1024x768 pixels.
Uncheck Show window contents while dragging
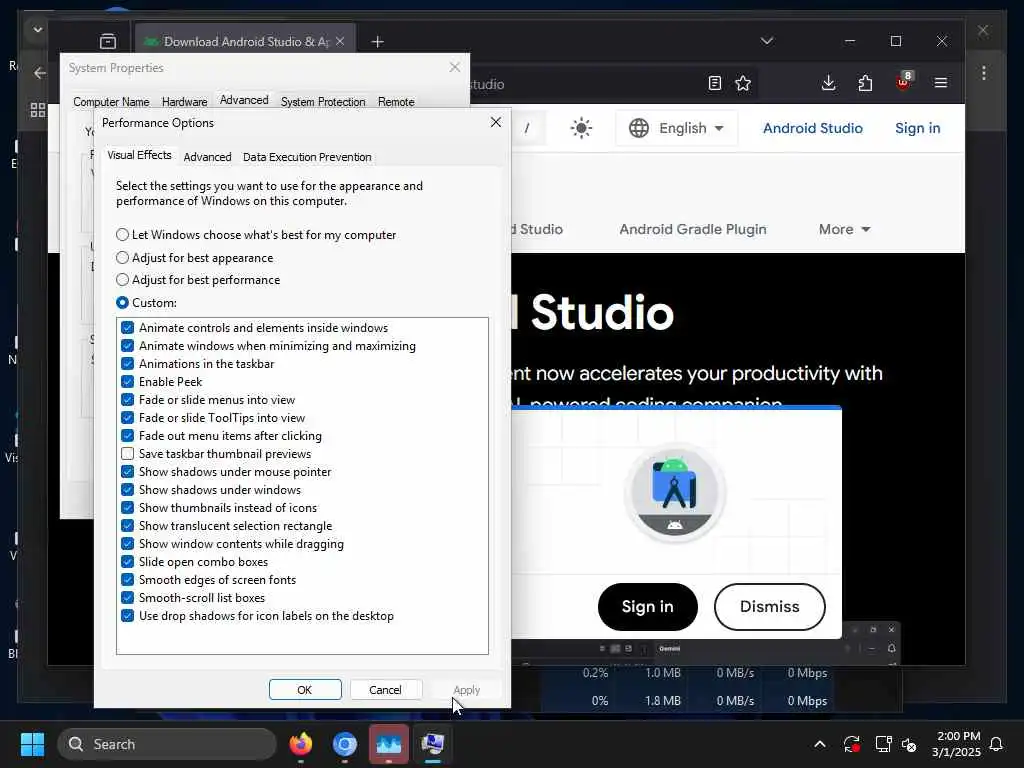click(x=127, y=544)
